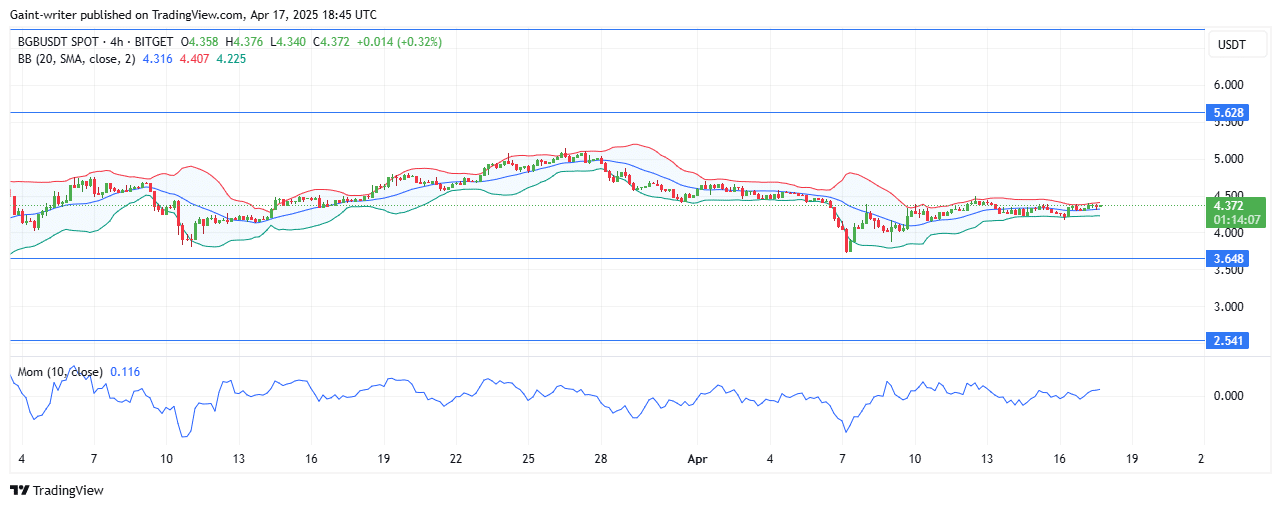Click the 28 date on the time axis
Screen dimensions: 1281x508
point(602,458)
